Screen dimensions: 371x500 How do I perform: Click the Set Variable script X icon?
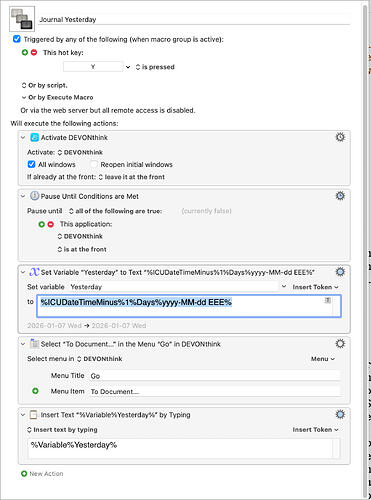[x=34, y=272]
